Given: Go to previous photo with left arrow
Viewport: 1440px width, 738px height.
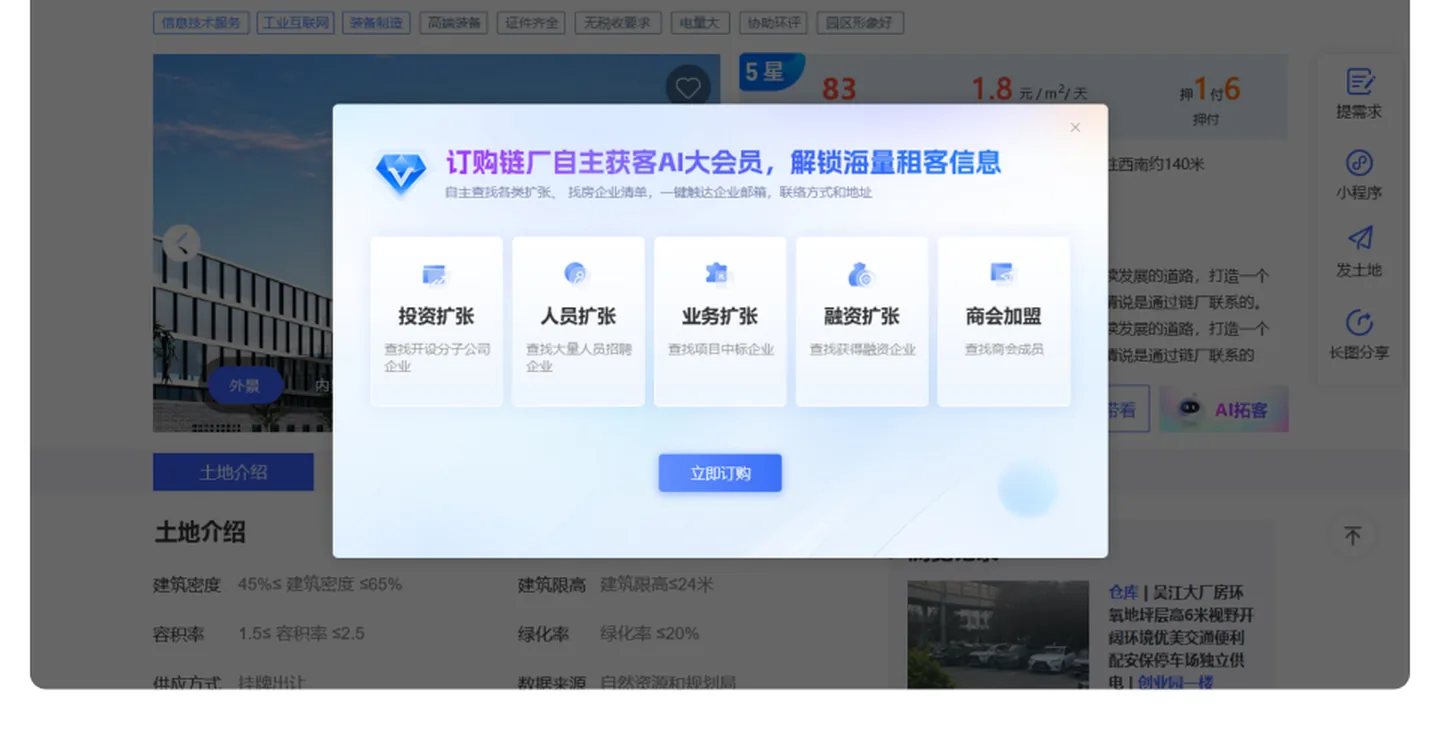Looking at the screenshot, I should point(182,243).
